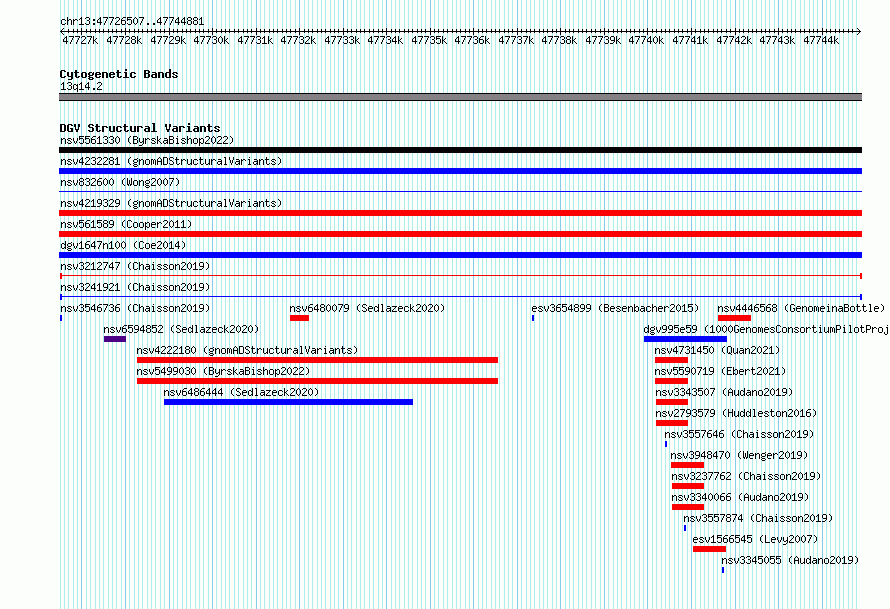Open esv1566545 (Levy2007) label
The width and height of the screenshot is (890, 609).
755,539
